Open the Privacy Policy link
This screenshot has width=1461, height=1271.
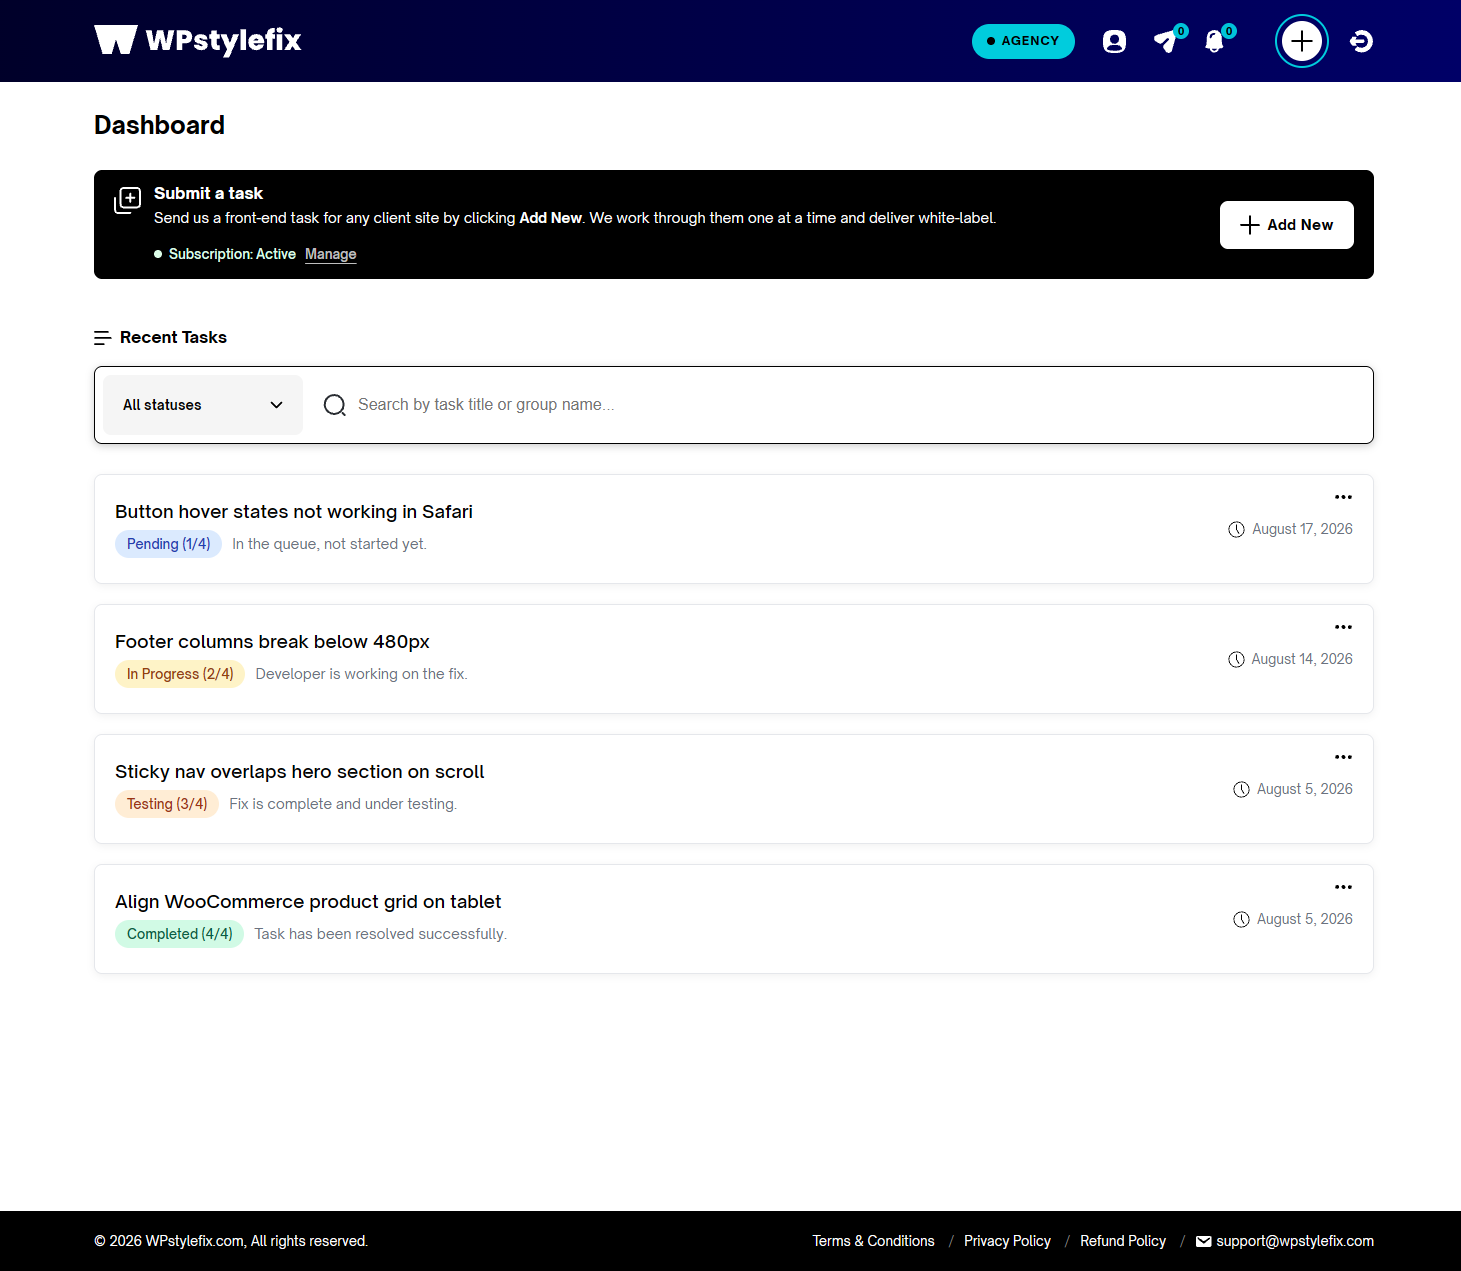pos(1007,1241)
